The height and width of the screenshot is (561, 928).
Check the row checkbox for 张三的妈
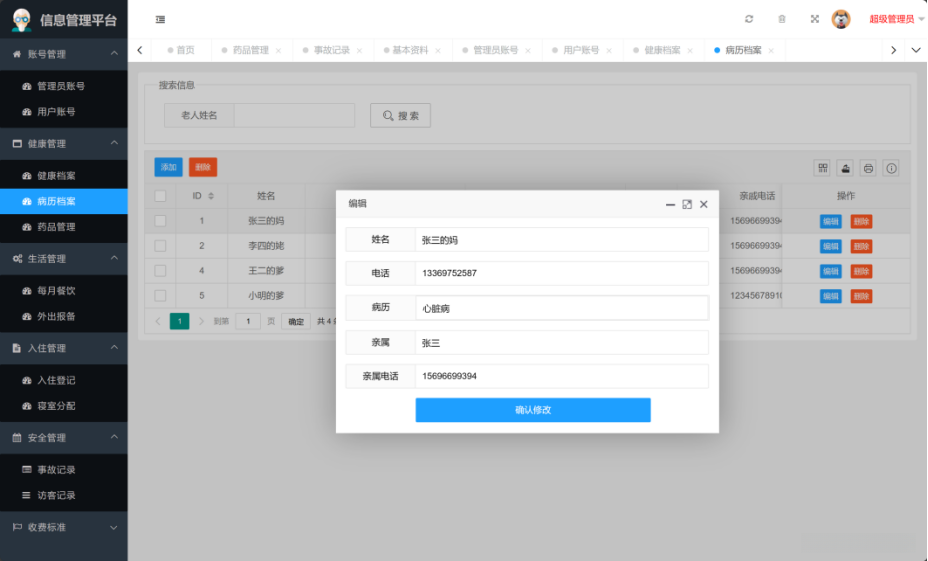pos(160,221)
